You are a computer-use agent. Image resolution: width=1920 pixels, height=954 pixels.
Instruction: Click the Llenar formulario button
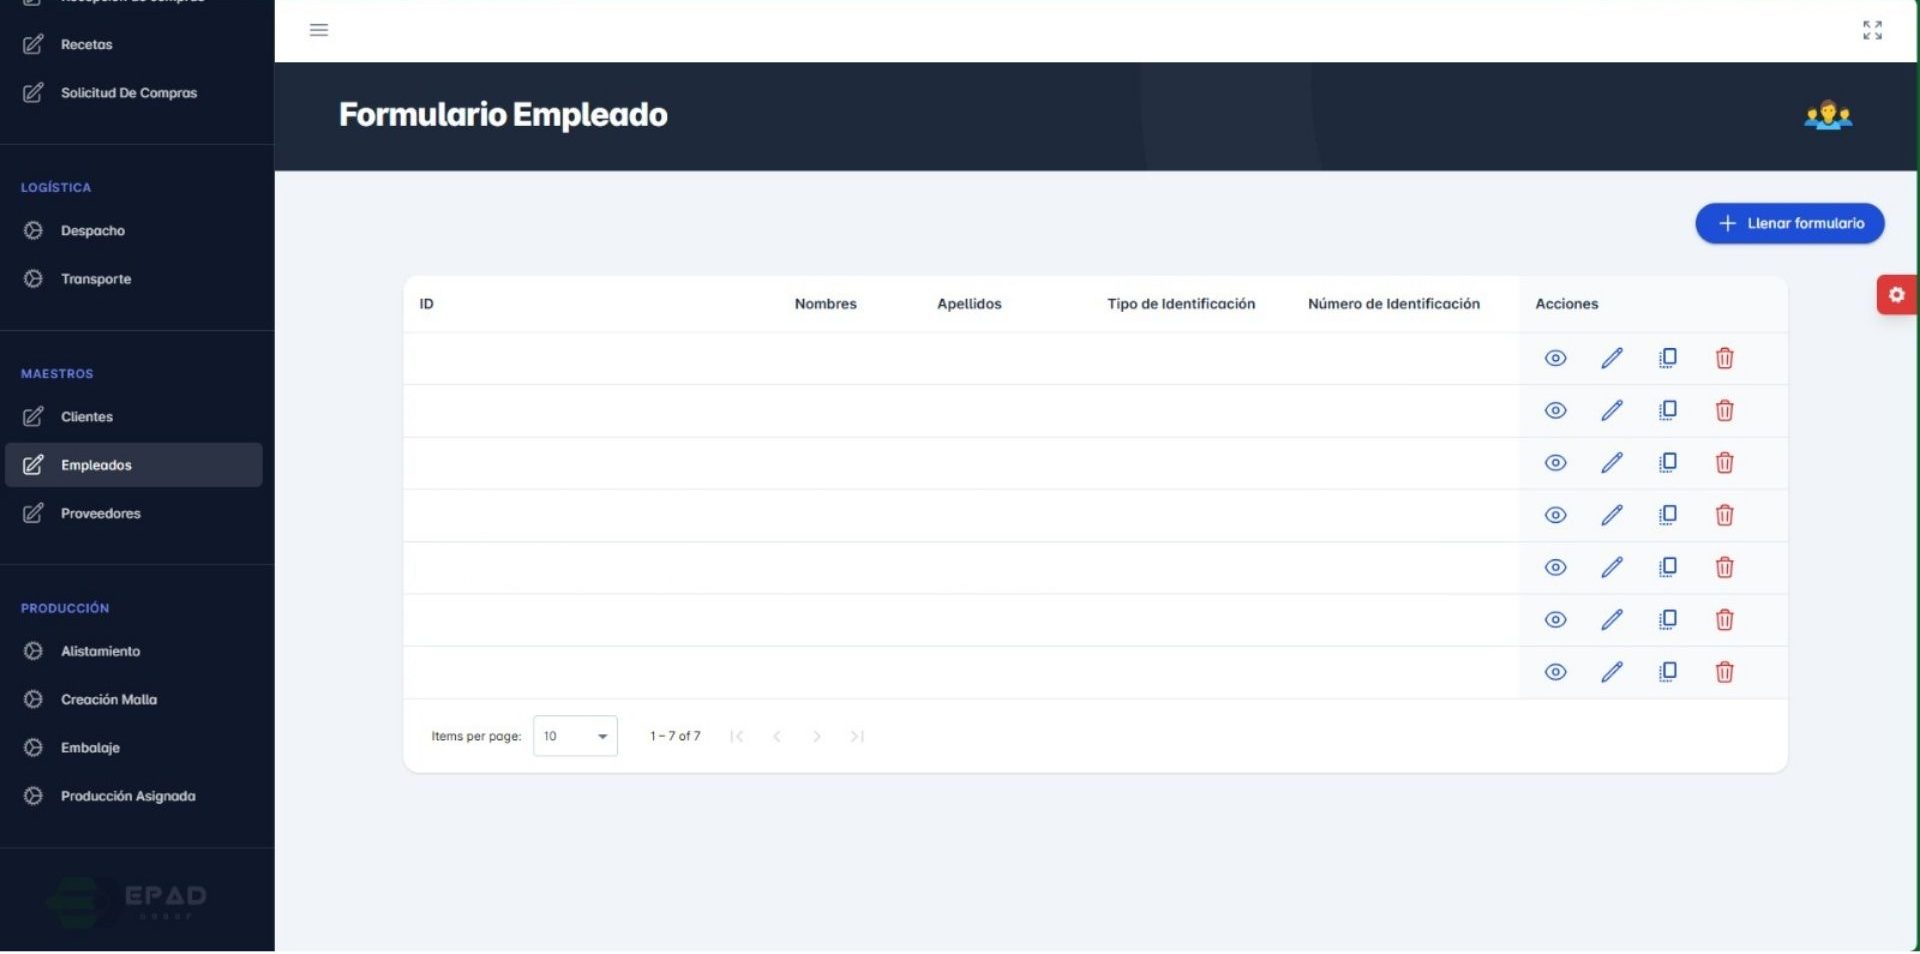tap(1789, 223)
